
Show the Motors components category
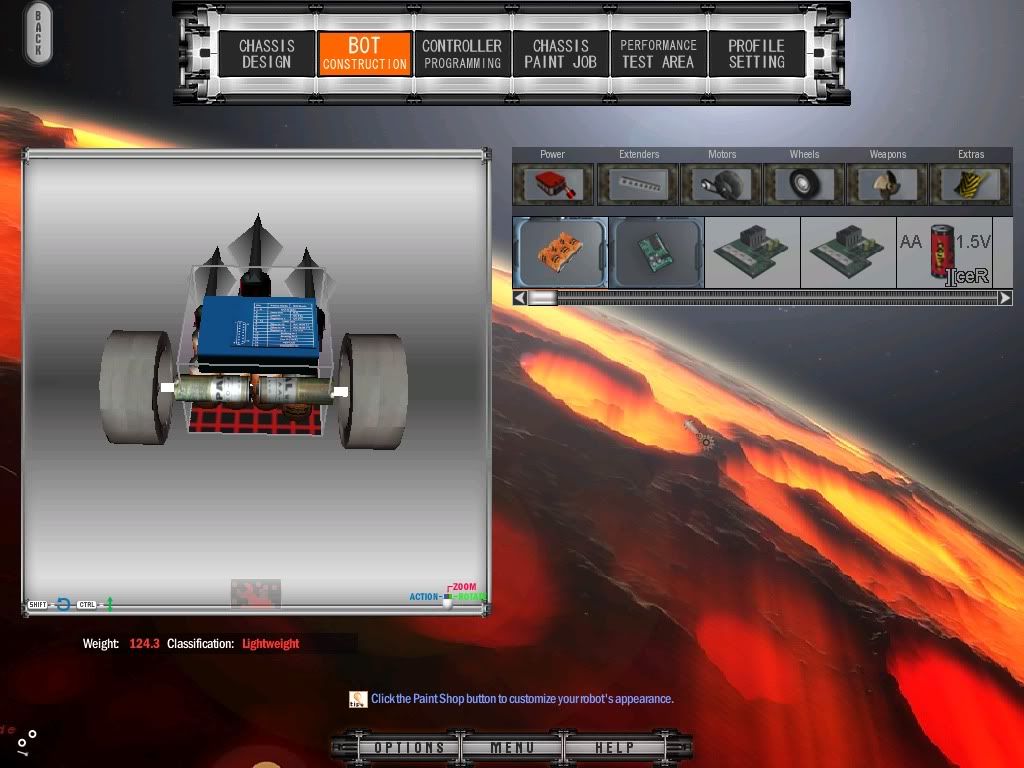(x=721, y=184)
